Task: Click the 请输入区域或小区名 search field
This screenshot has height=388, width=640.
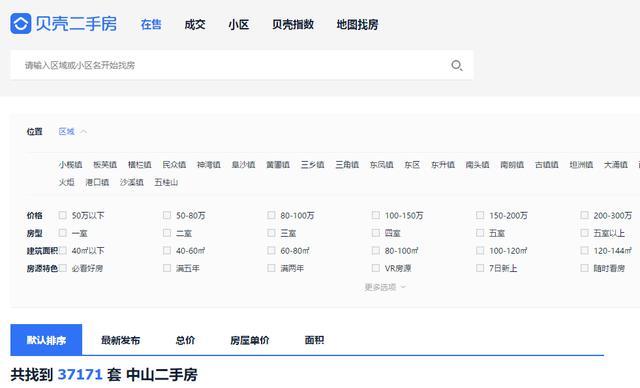Action: click(242, 65)
